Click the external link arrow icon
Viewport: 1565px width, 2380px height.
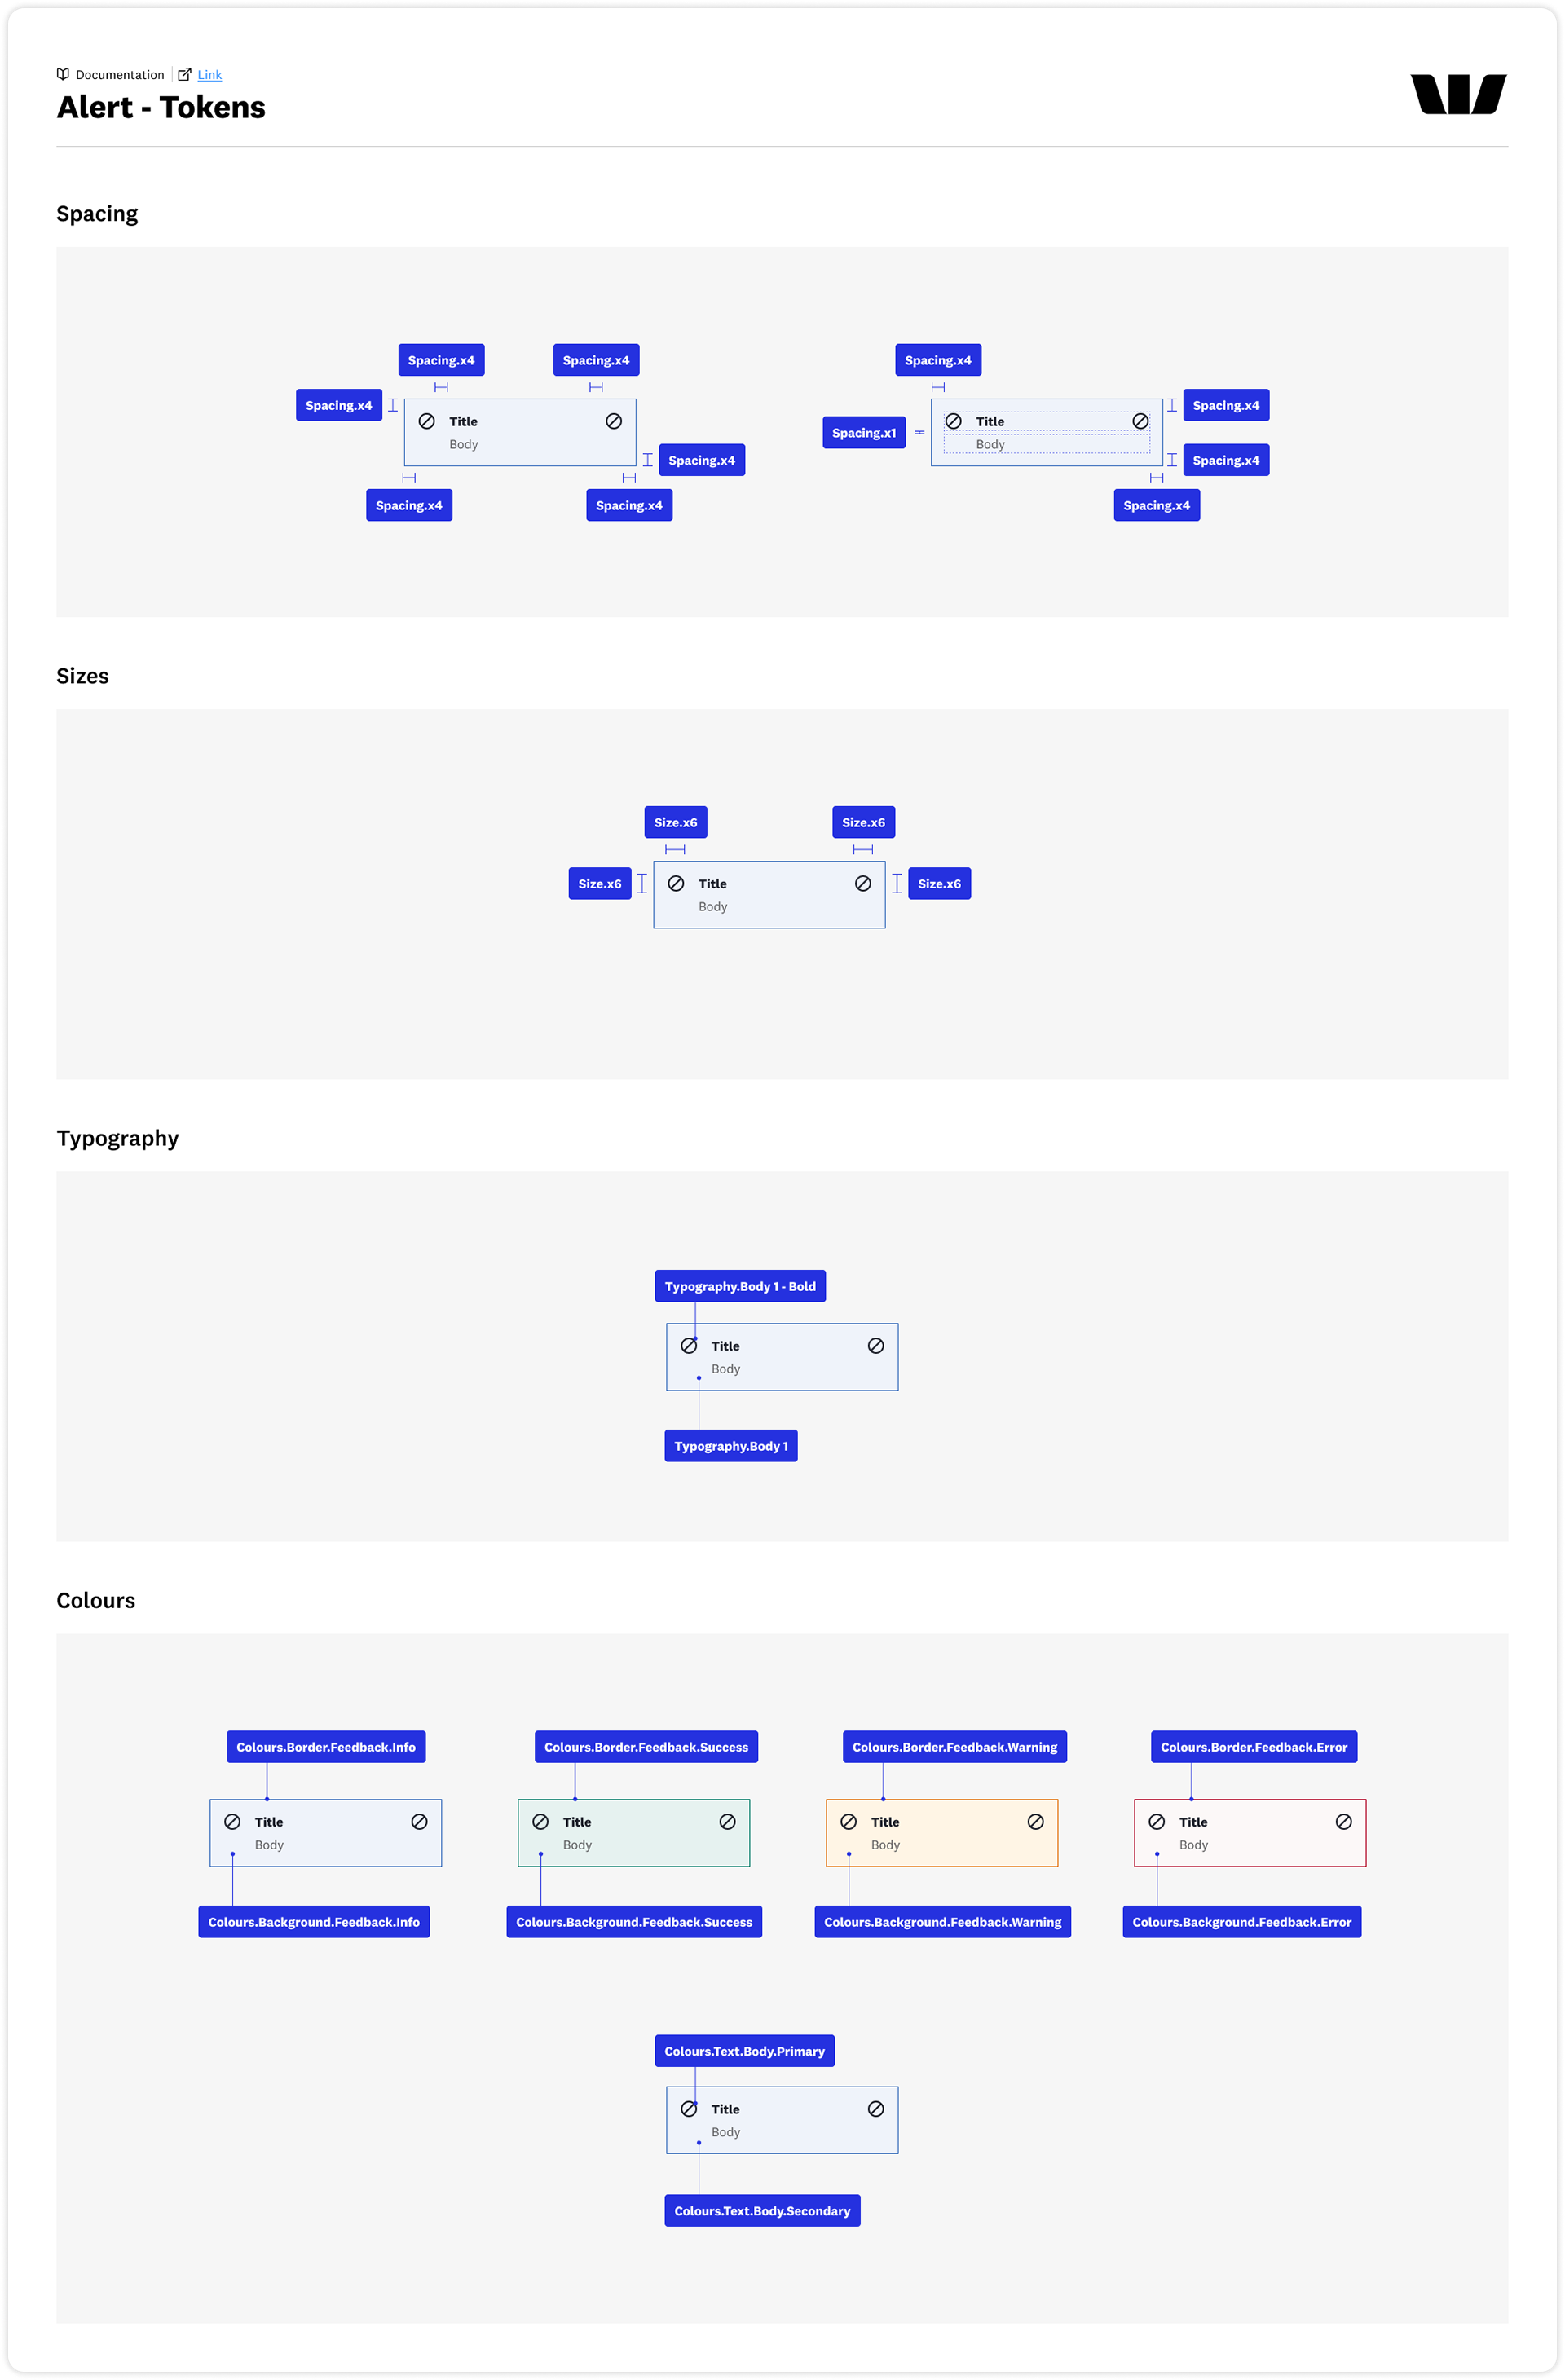click(184, 75)
